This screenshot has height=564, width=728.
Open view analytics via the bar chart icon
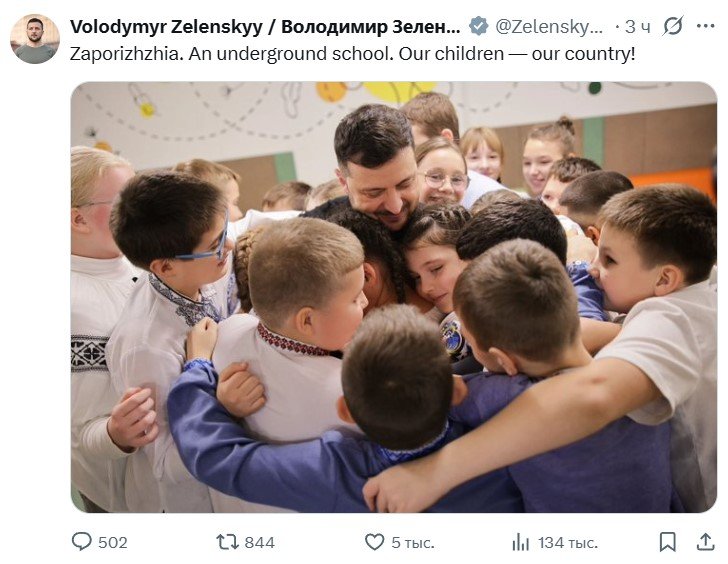point(520,542)
